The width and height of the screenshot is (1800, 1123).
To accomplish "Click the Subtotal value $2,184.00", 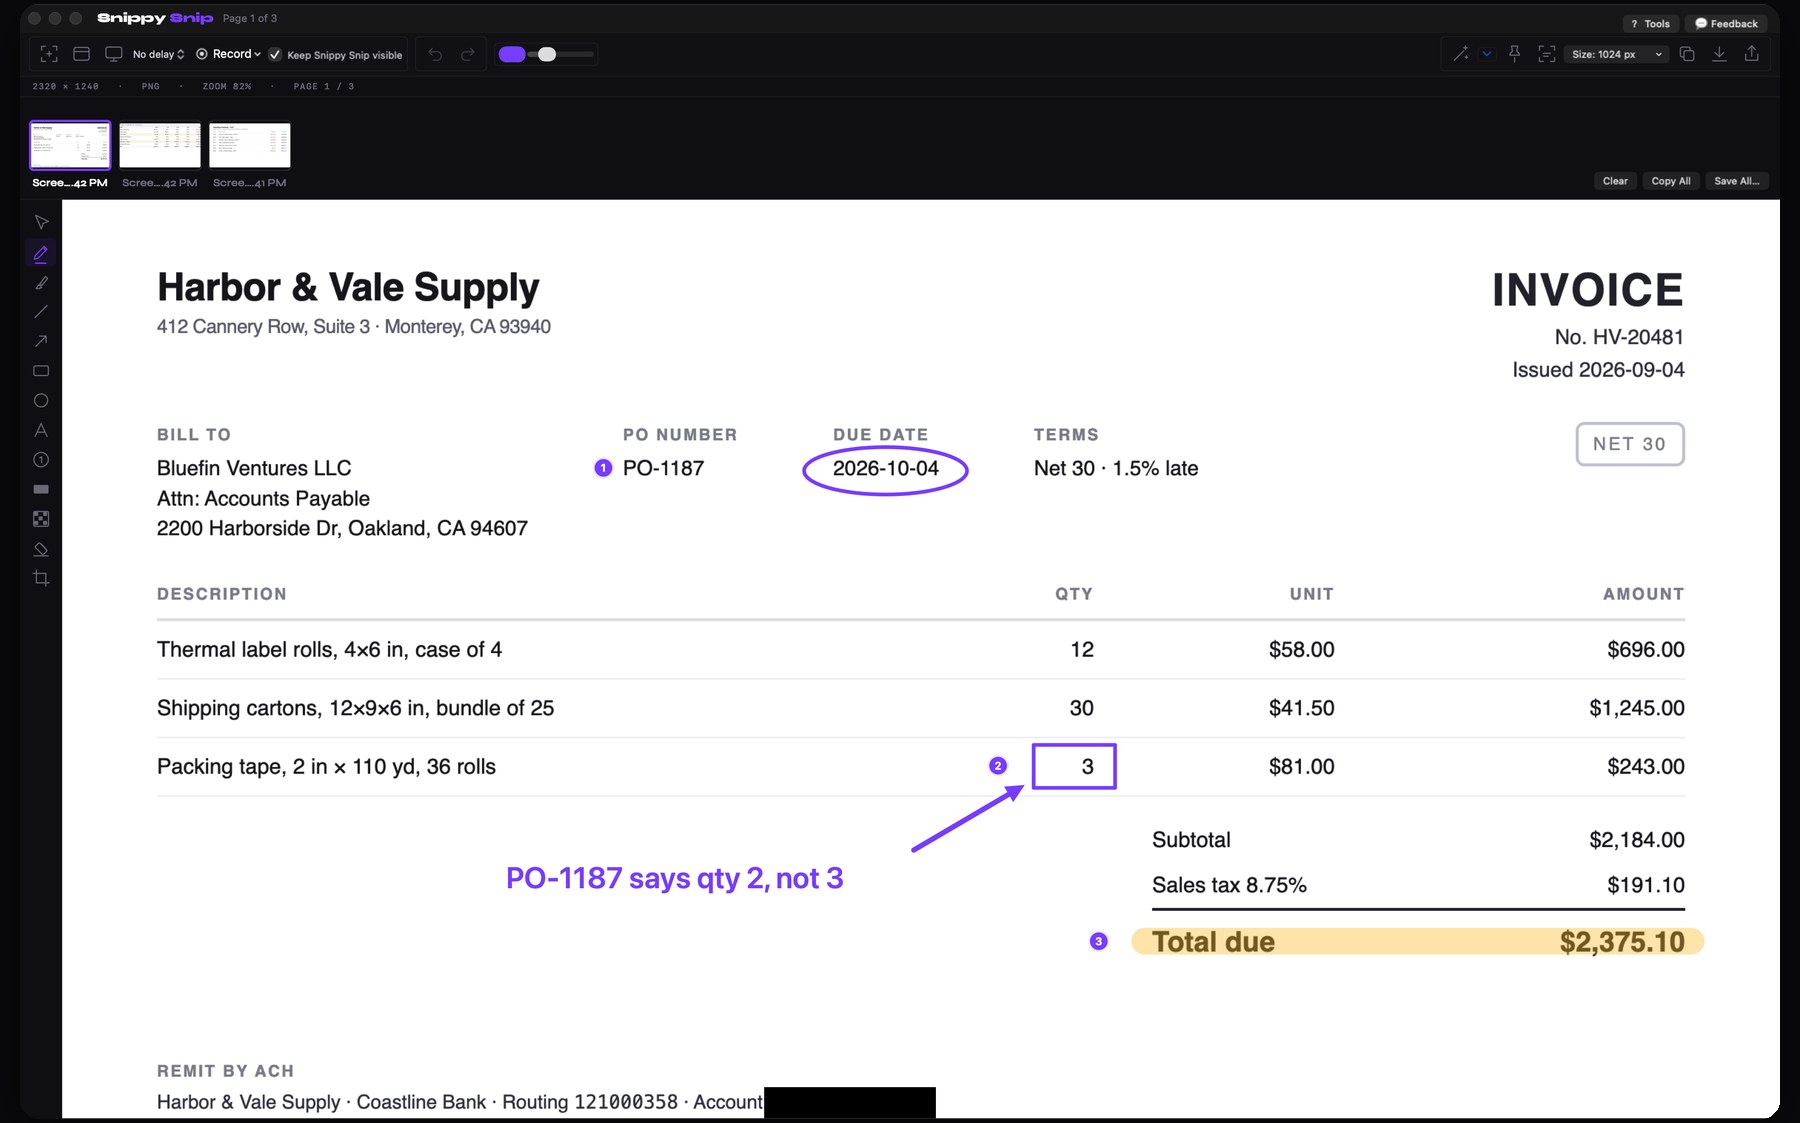I will click(x=1637, y=840).
